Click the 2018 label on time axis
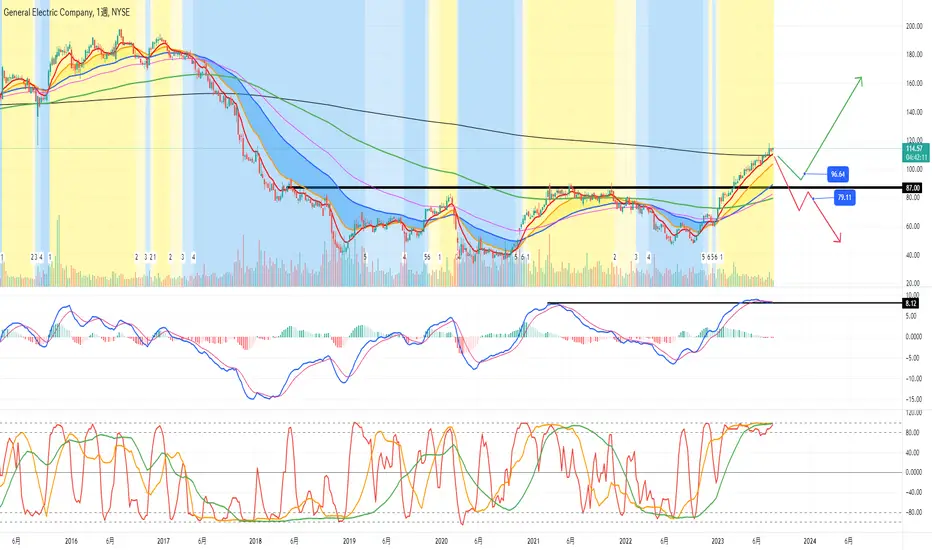The height and width of the screenshot is (550, 932). 256,541
